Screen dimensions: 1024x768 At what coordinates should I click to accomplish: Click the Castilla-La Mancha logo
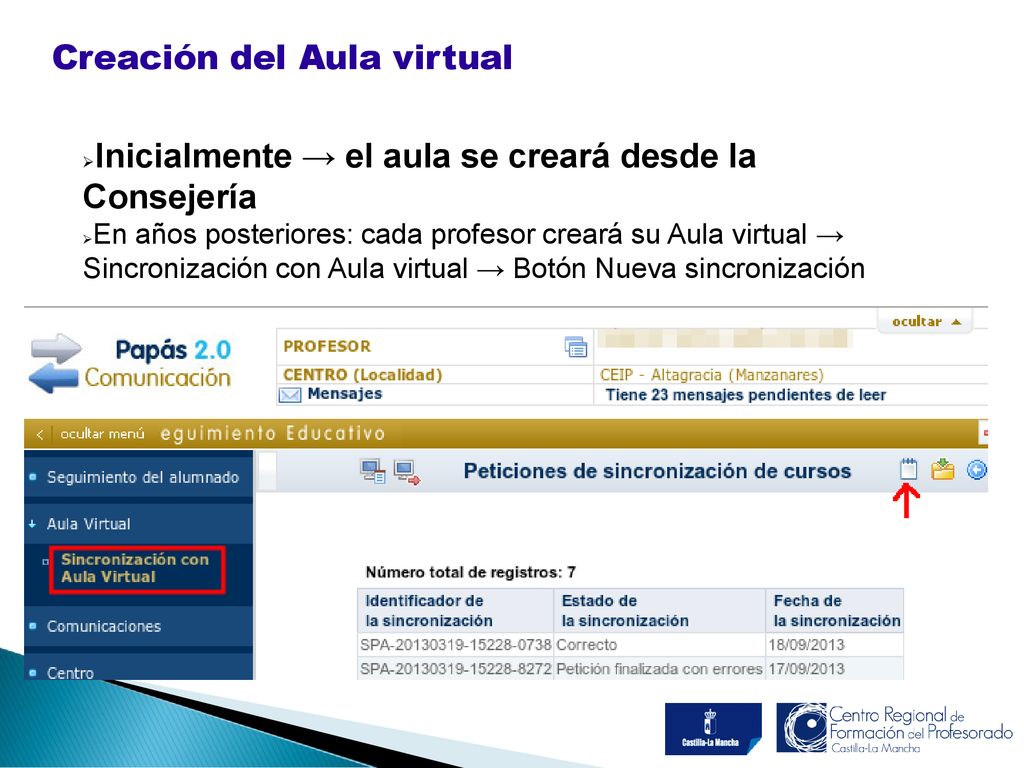pyautogui.click(x=713, y=728)
